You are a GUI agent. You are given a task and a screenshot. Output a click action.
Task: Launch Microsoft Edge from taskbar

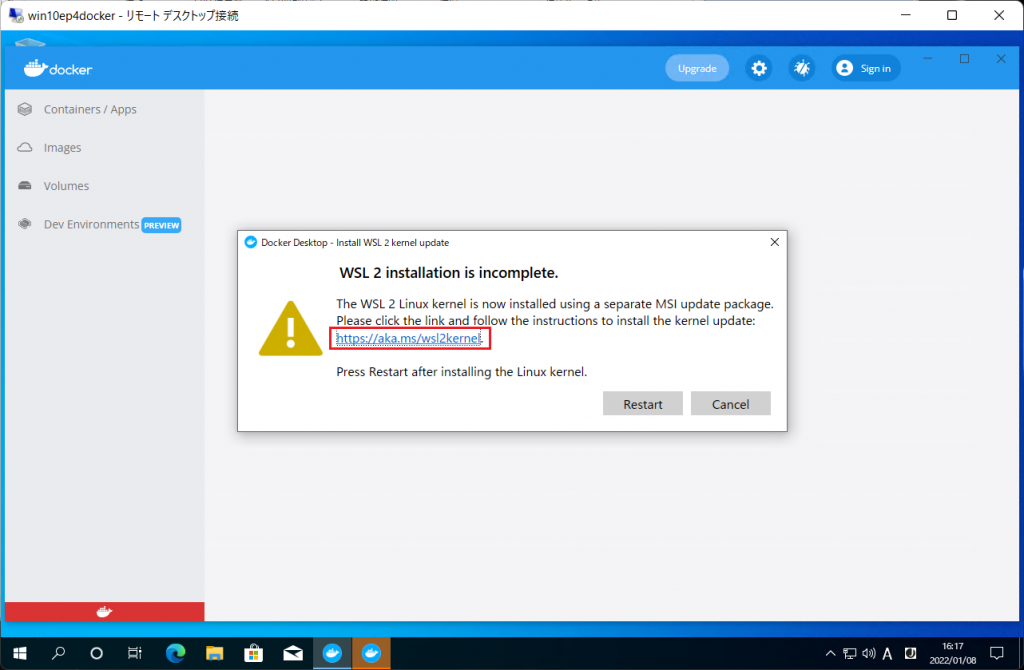click(x=175, y=653)
